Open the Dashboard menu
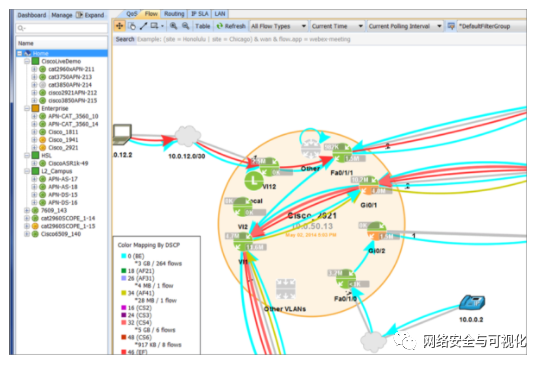 coord(32,15)
